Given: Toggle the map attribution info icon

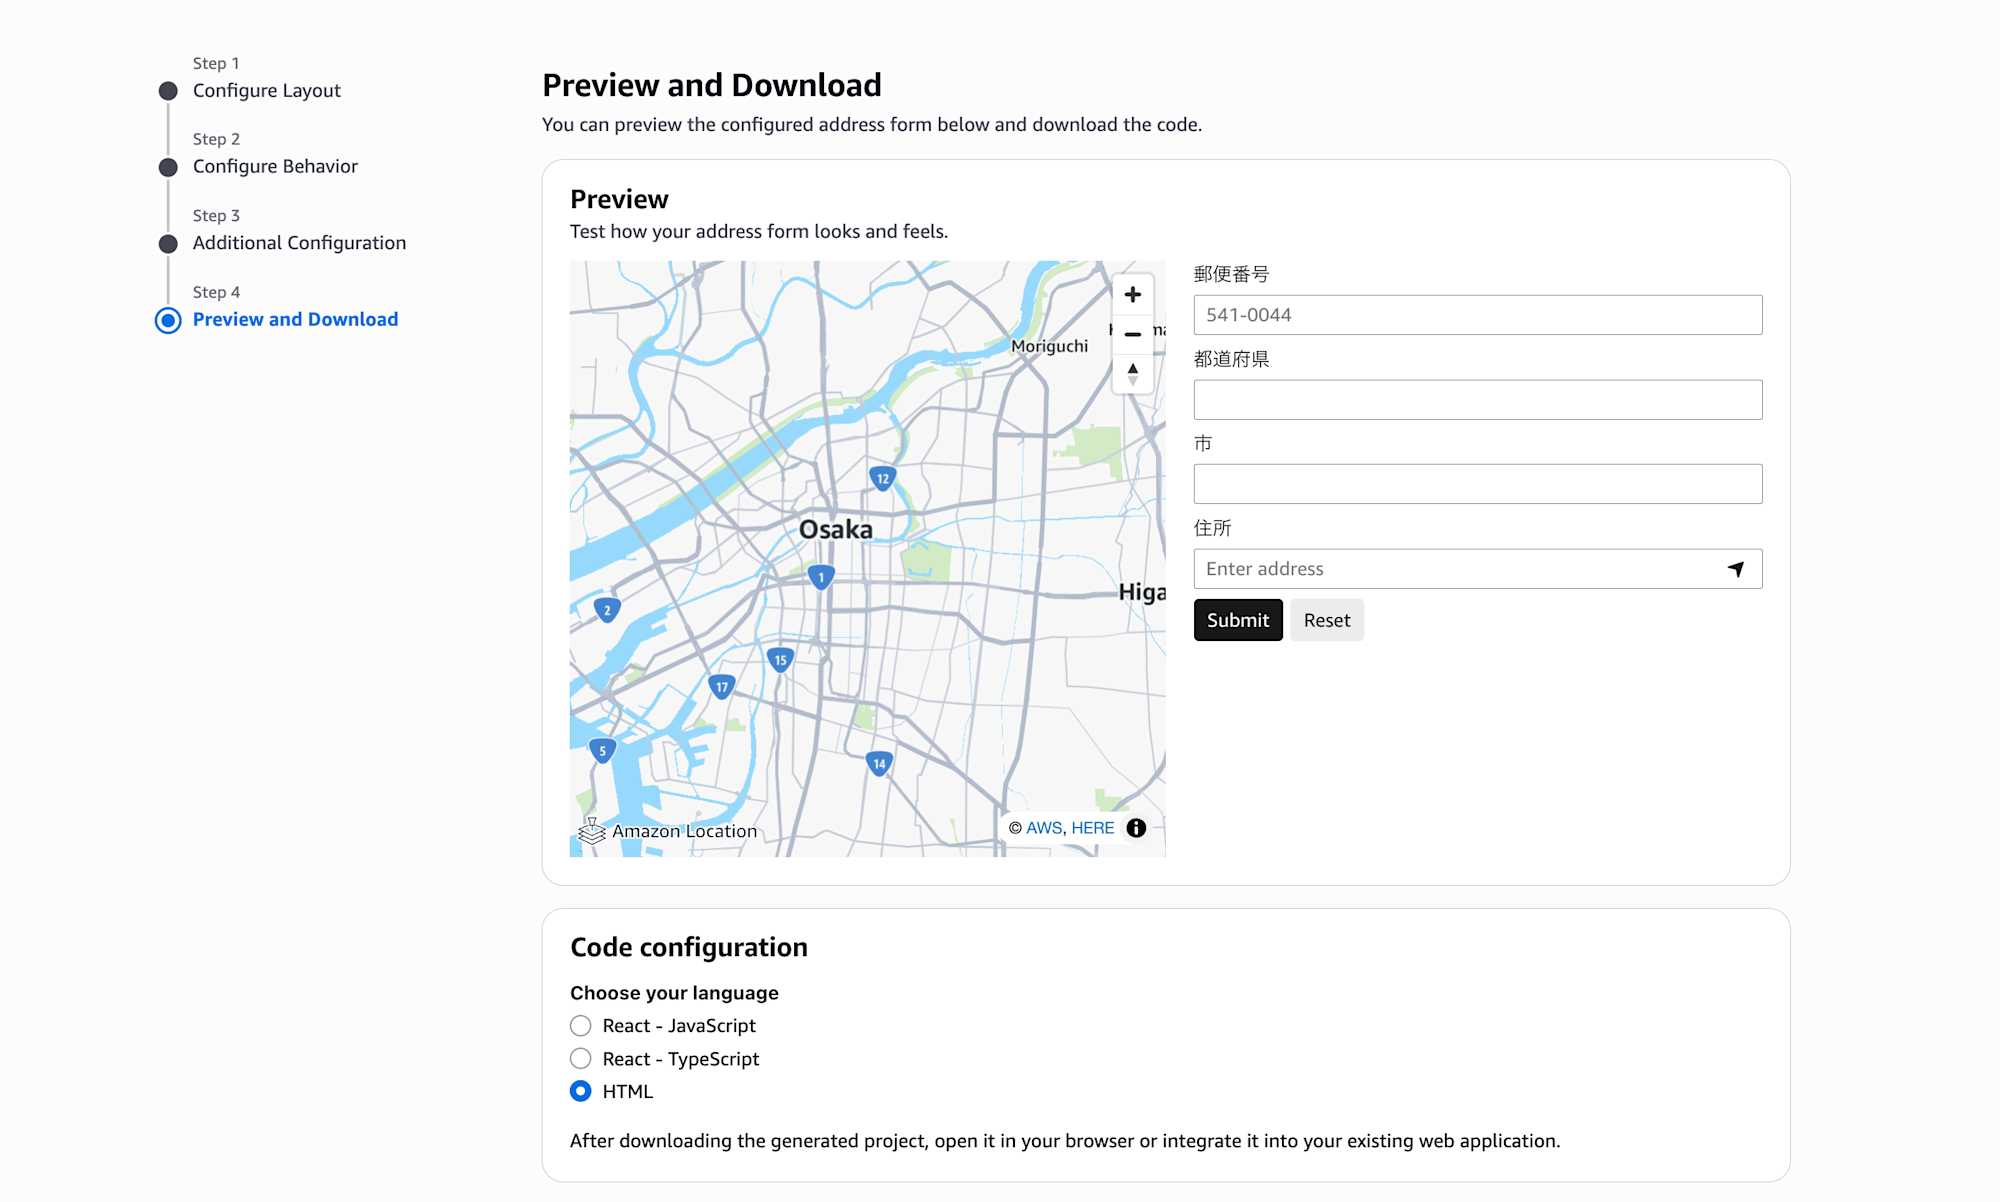Looking at the screenshot, I should [1136, 828].
